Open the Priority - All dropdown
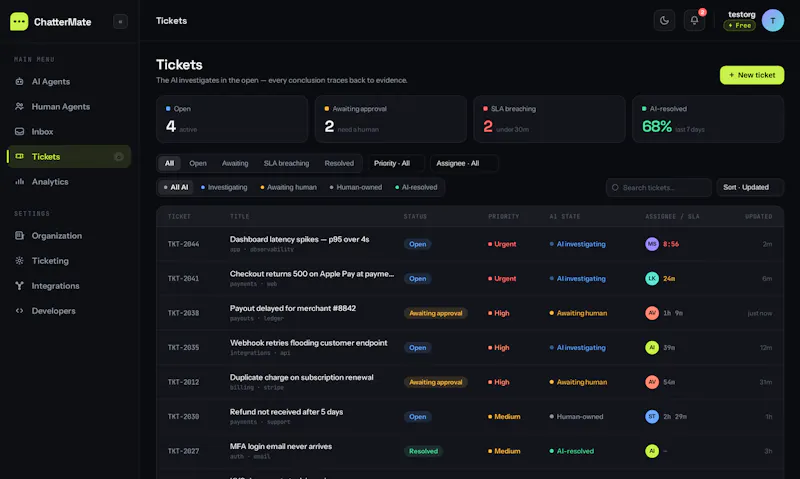This screenshot has width=800, height=479. tap(396, 163)
